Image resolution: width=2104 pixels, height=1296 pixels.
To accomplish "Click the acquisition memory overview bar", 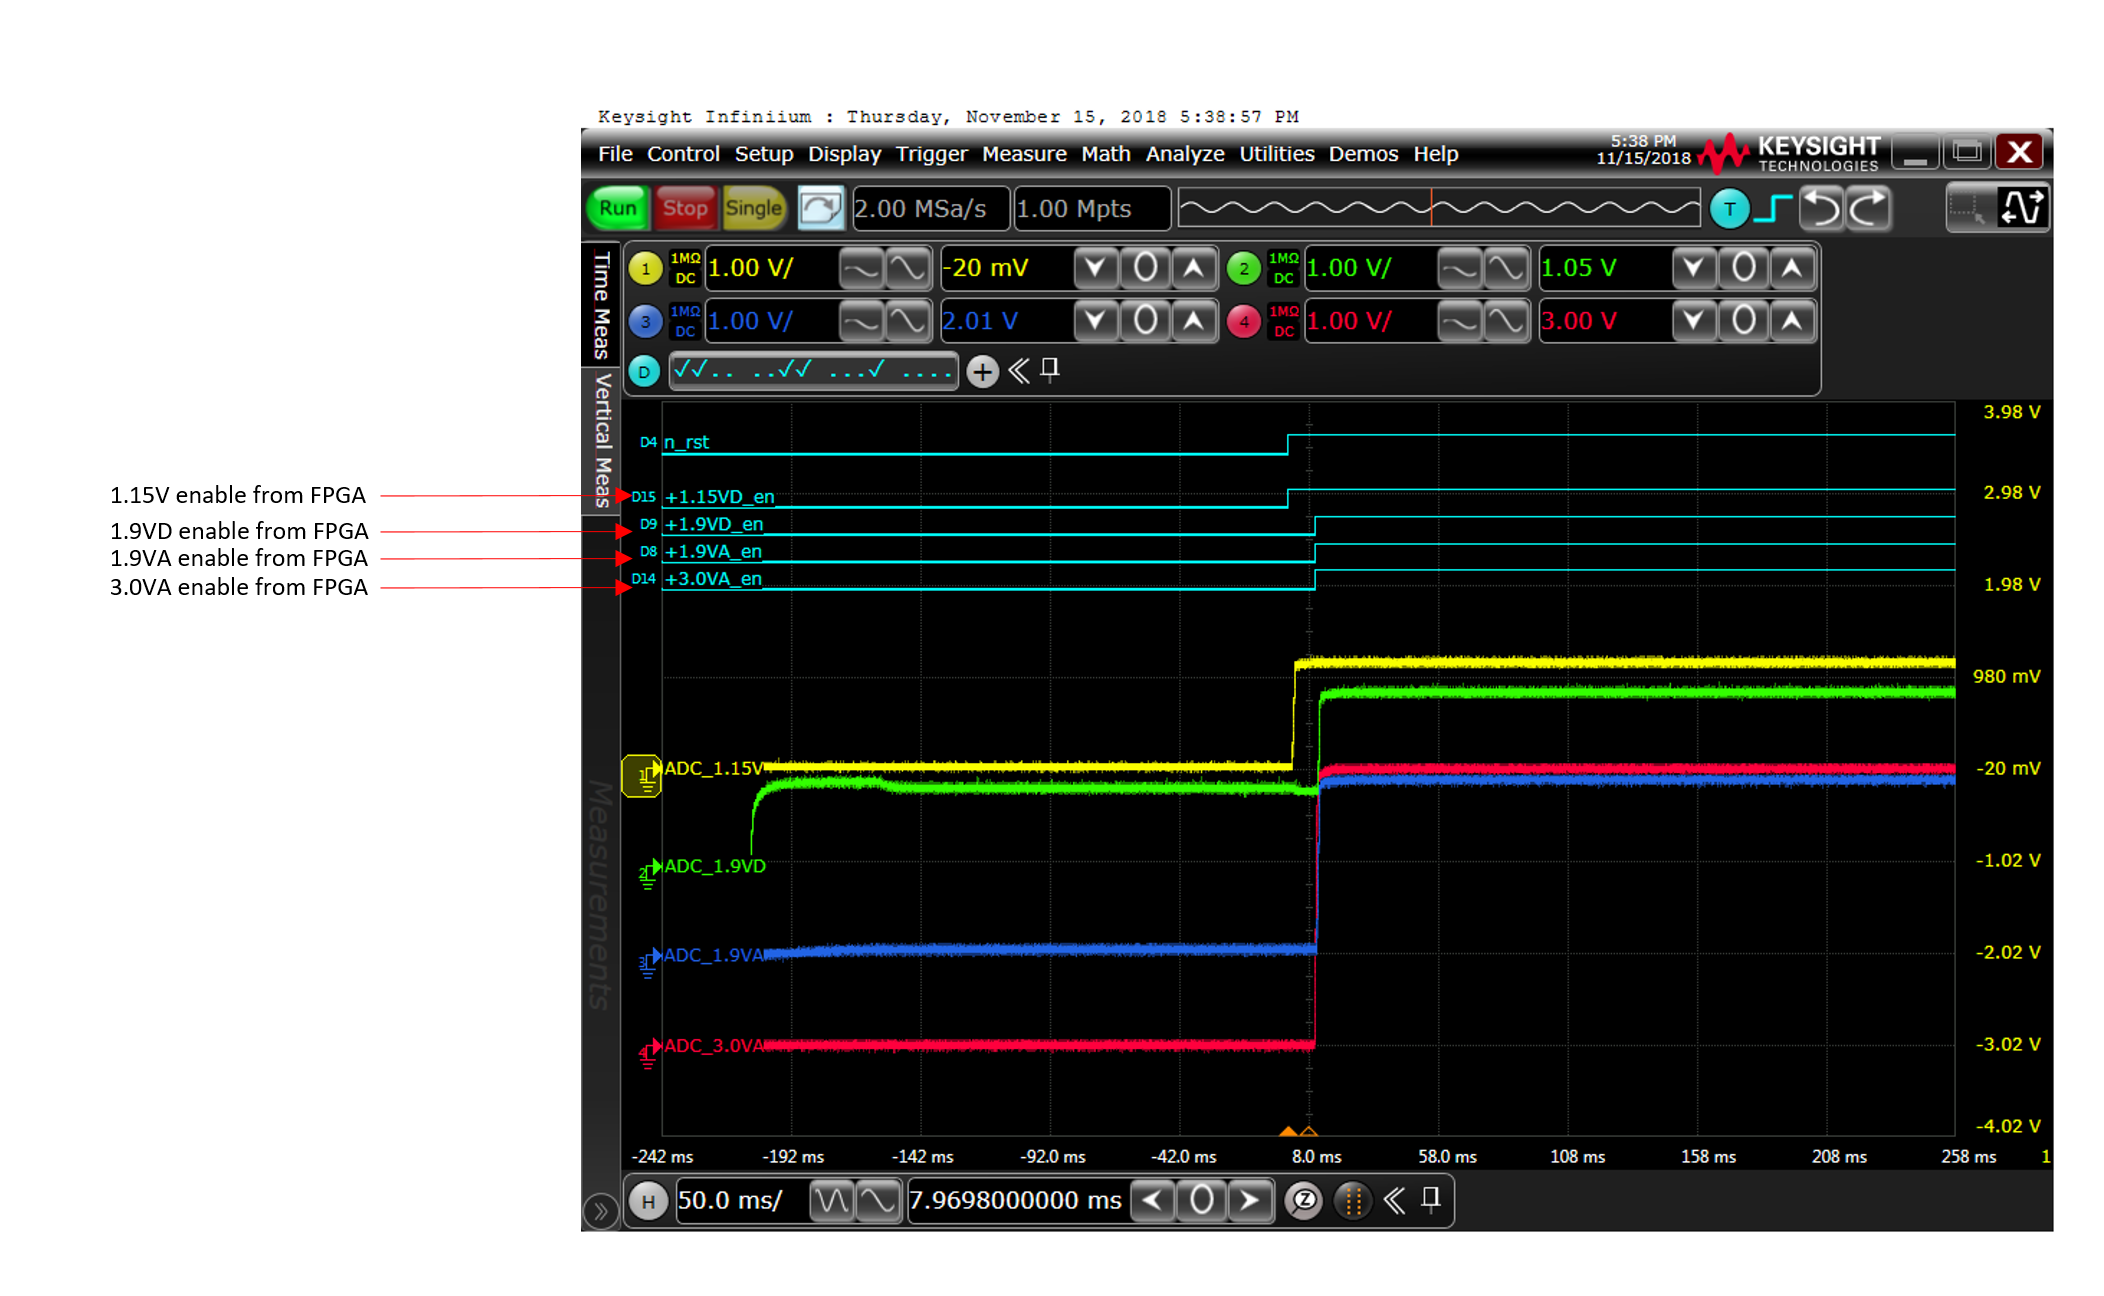I will (1438, 208).
